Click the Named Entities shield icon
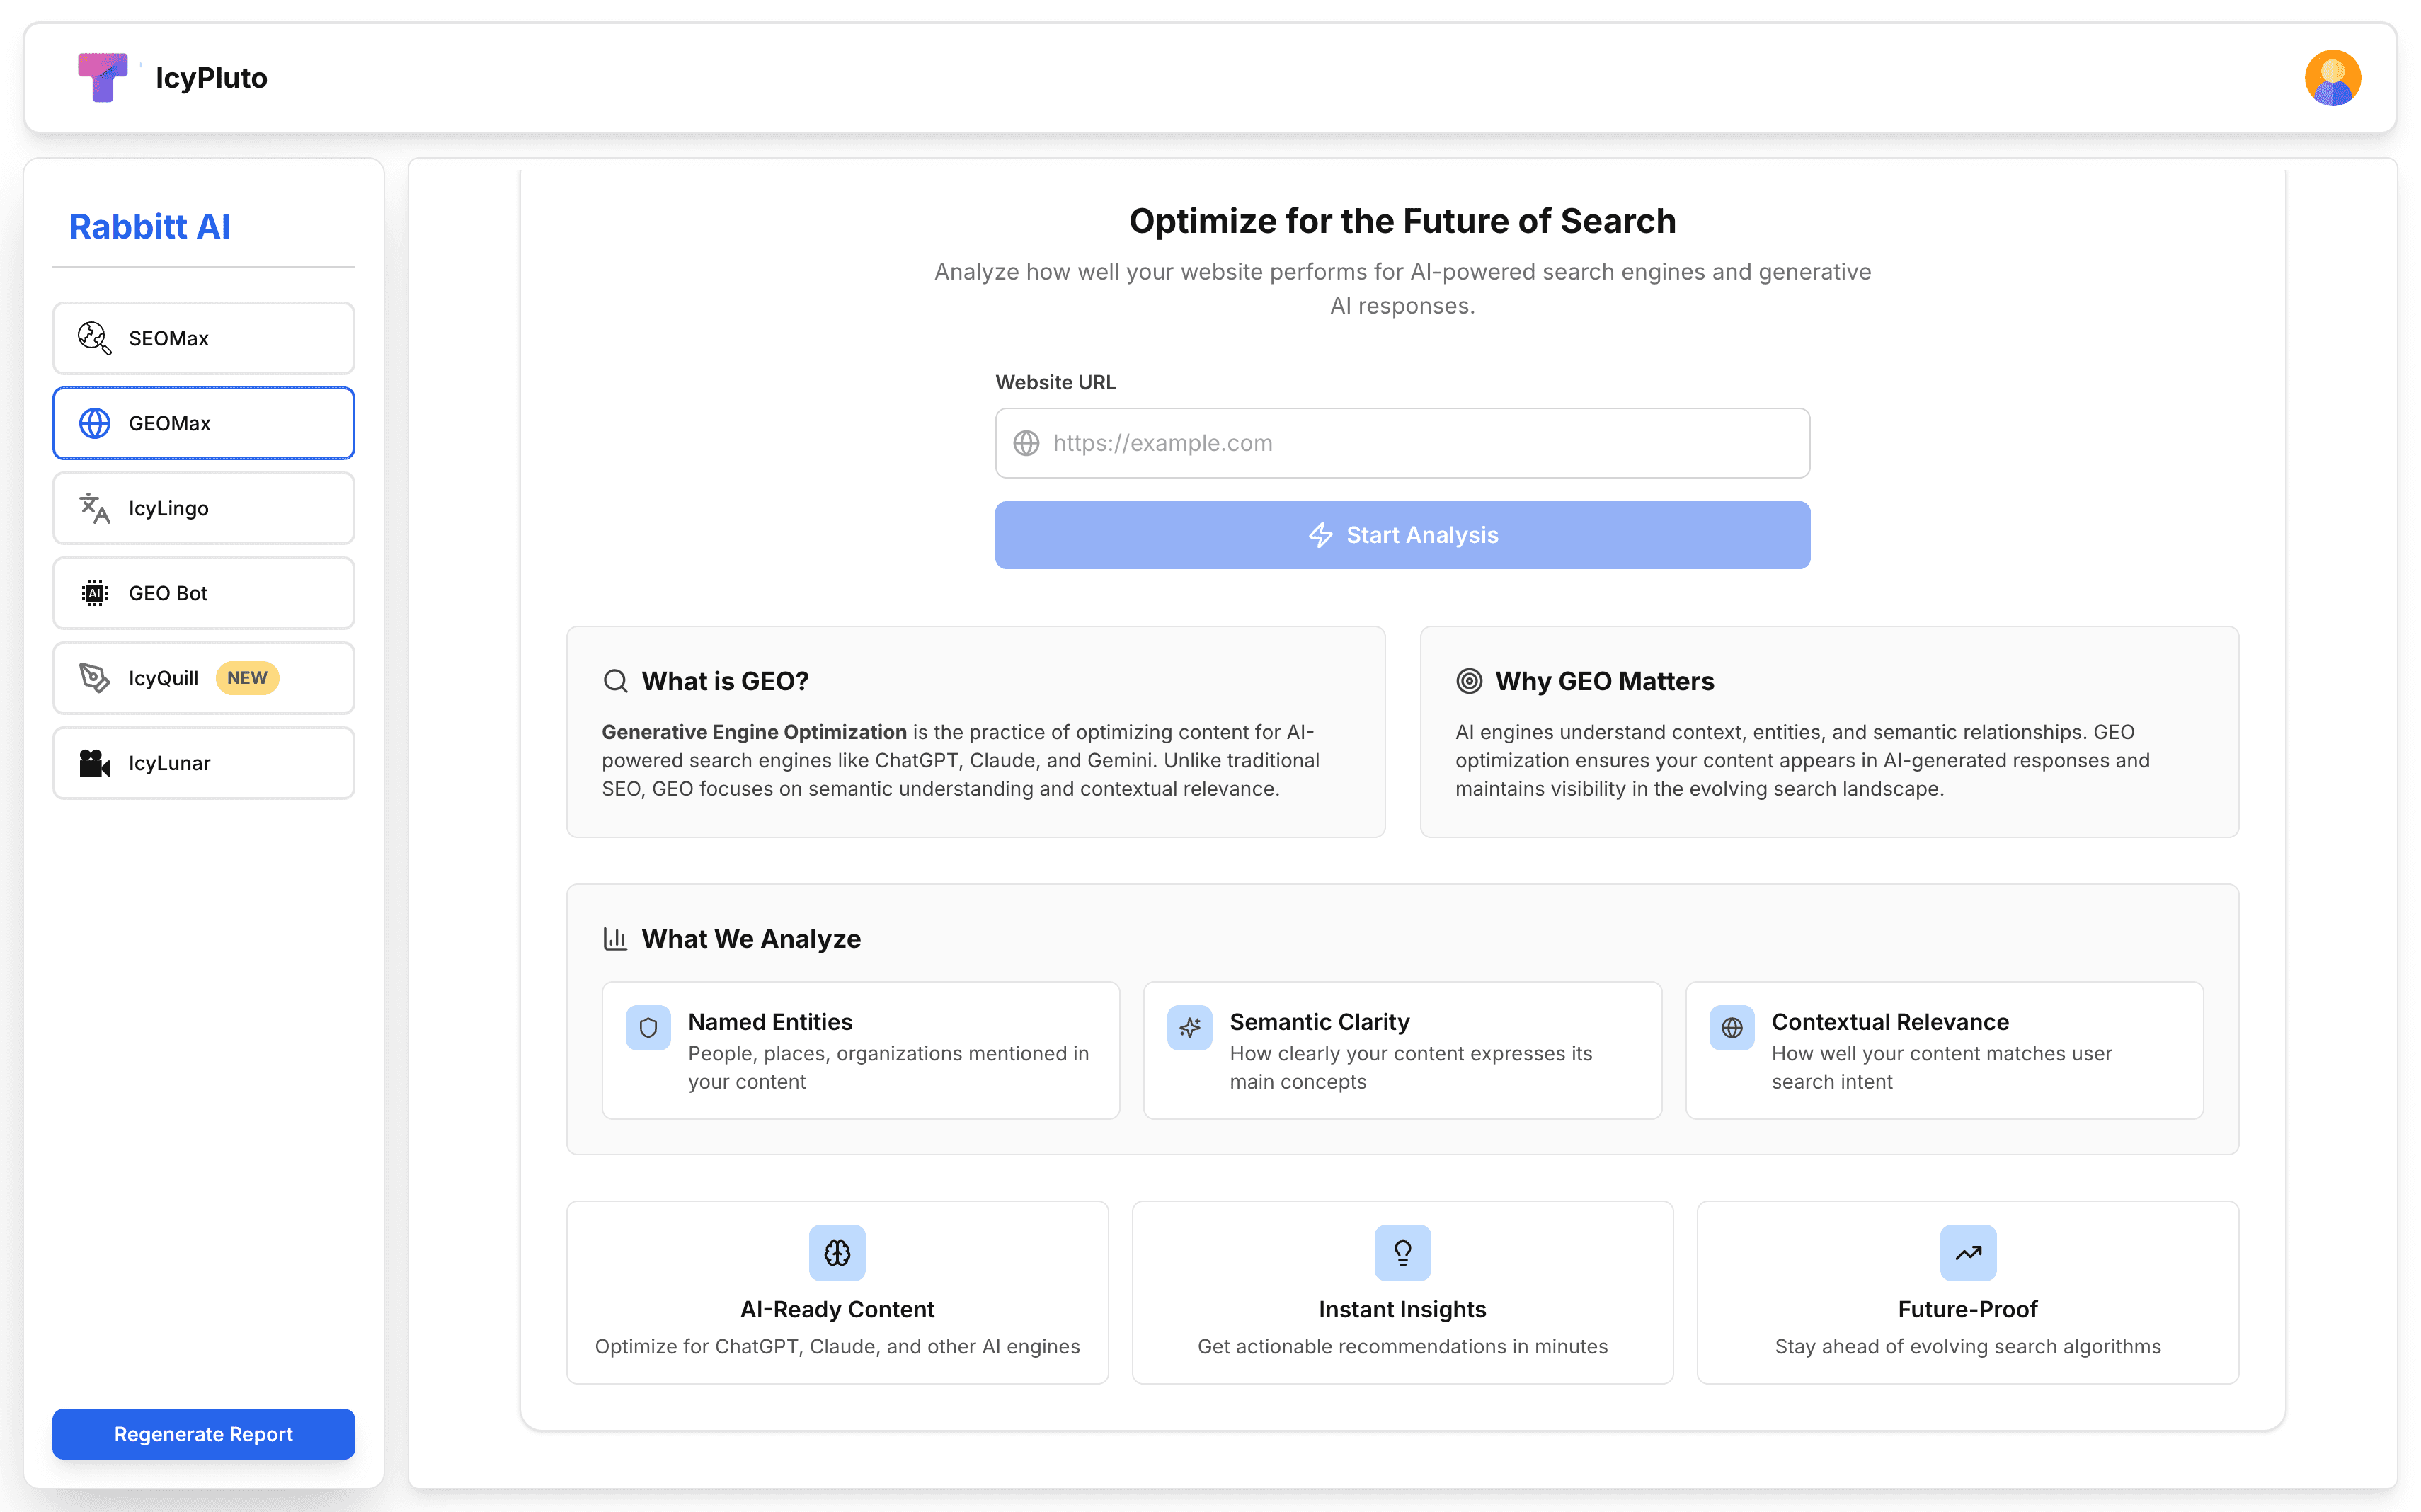 pos(648,1027)
